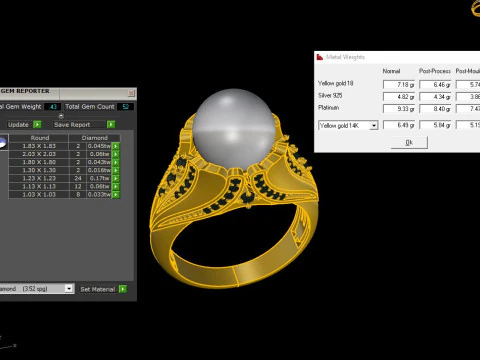Click the Platinum label
Image resolution: width=480 pixels, height=360 pixels.
pyautogui.click(x=328, y=107)
